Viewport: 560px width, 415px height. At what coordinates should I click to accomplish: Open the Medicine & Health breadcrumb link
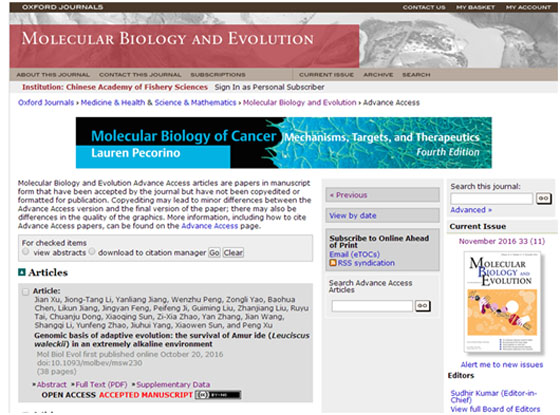[x=113, y=102]
